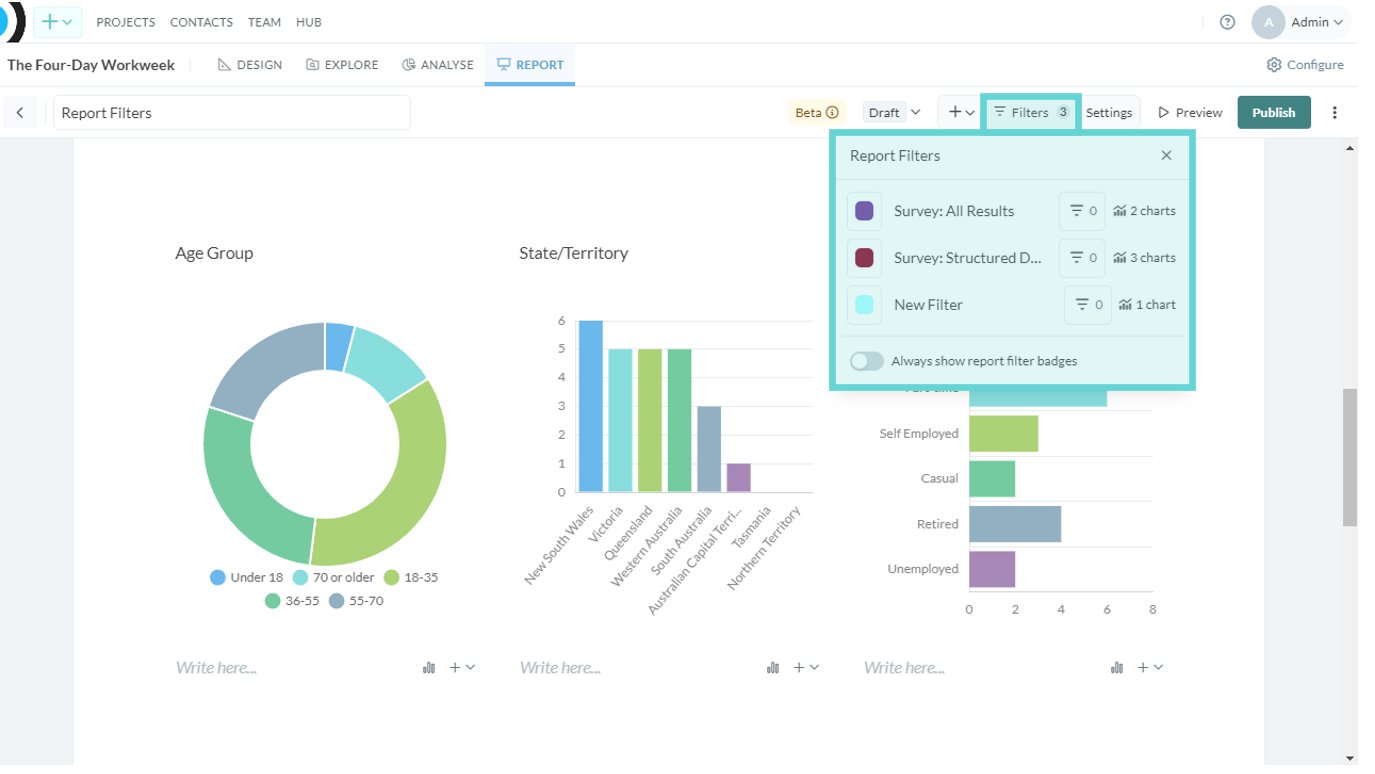Open the plus create-new dropdown in the top bar
The image size is (1375, 774).
(x=57, y=22)
